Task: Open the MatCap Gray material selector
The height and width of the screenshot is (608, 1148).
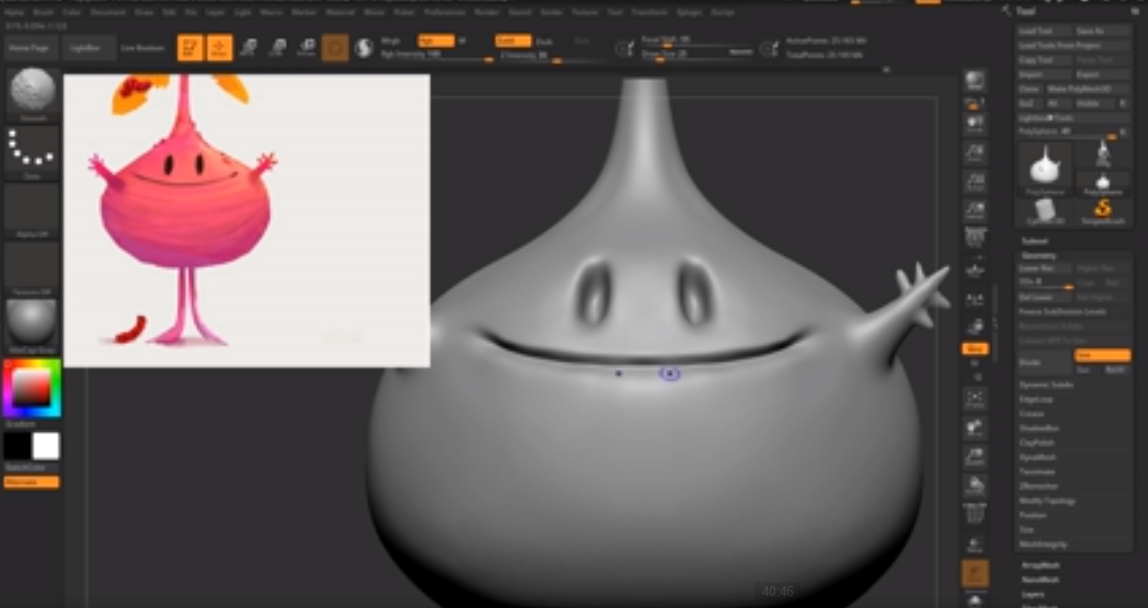Action: click(32, 324)
